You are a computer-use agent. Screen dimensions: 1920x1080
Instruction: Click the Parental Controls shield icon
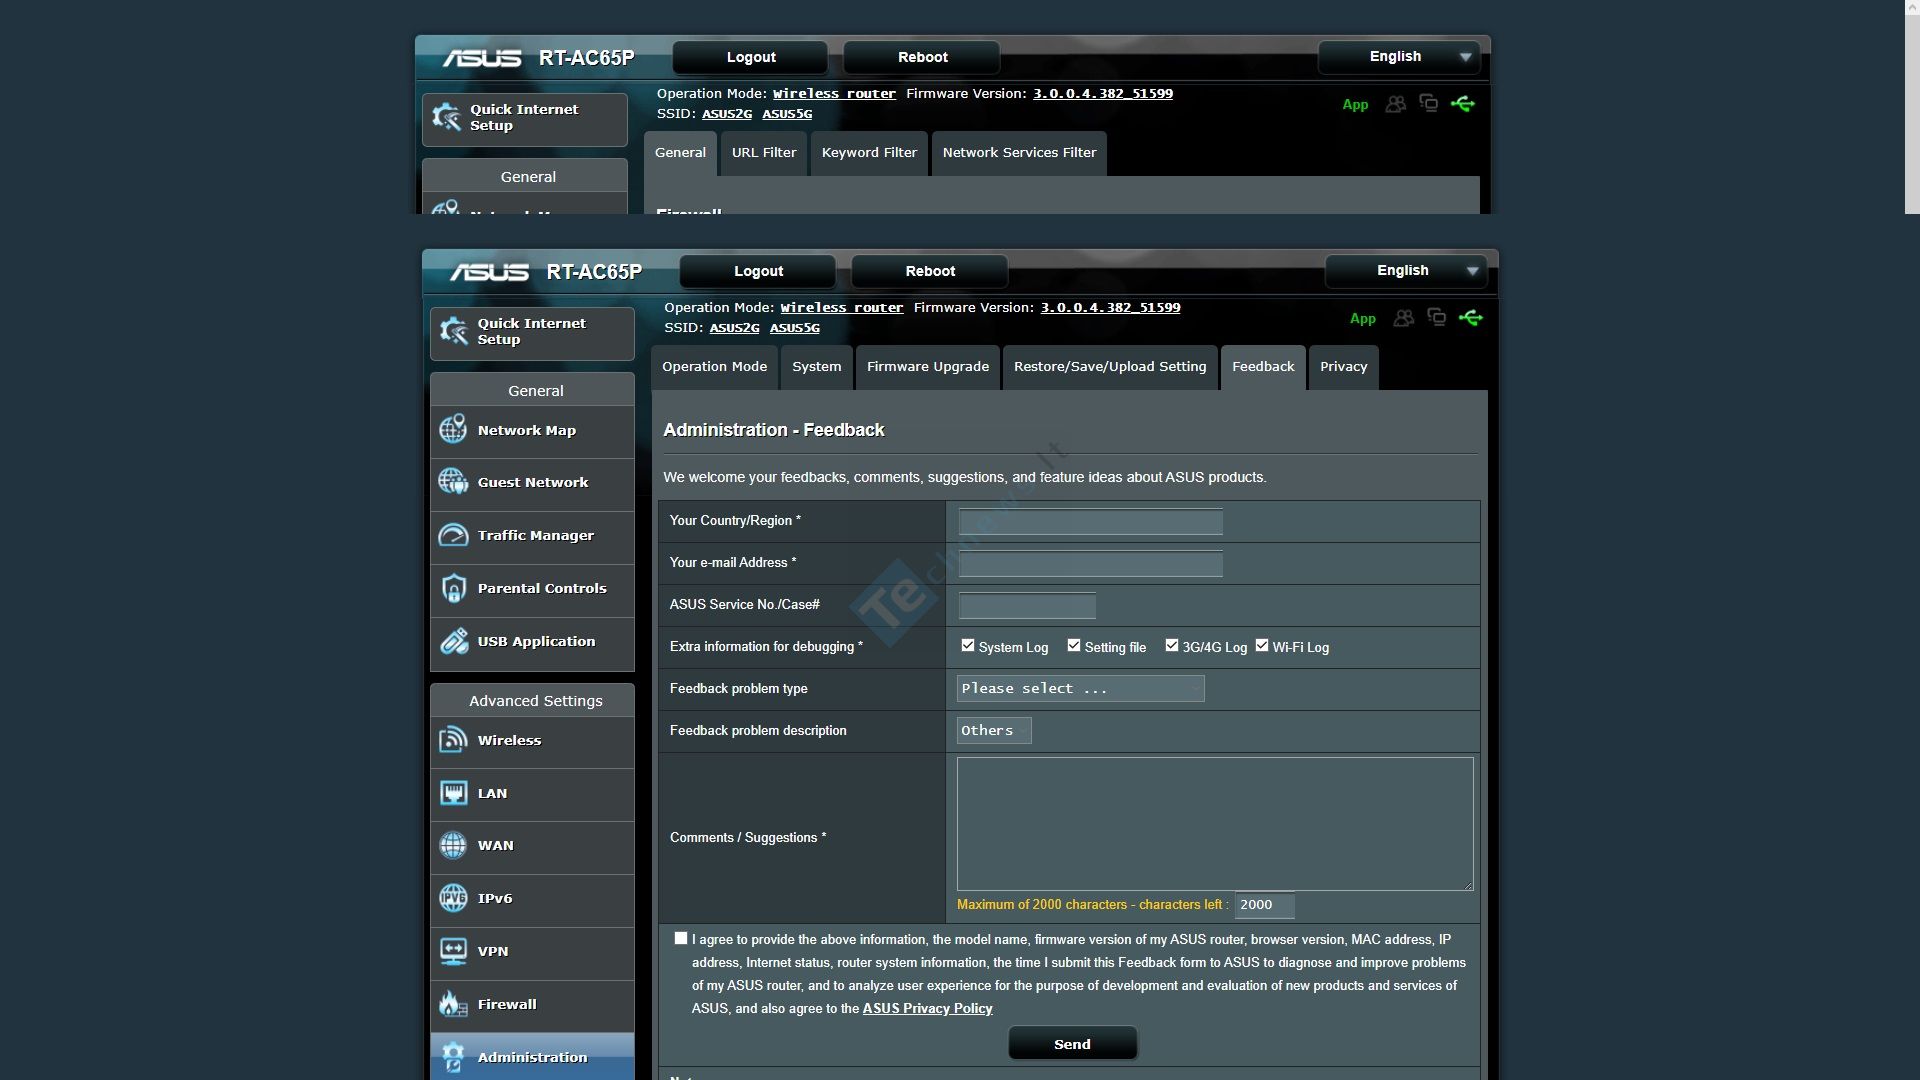pyautogui.click(x=453, y=588)
